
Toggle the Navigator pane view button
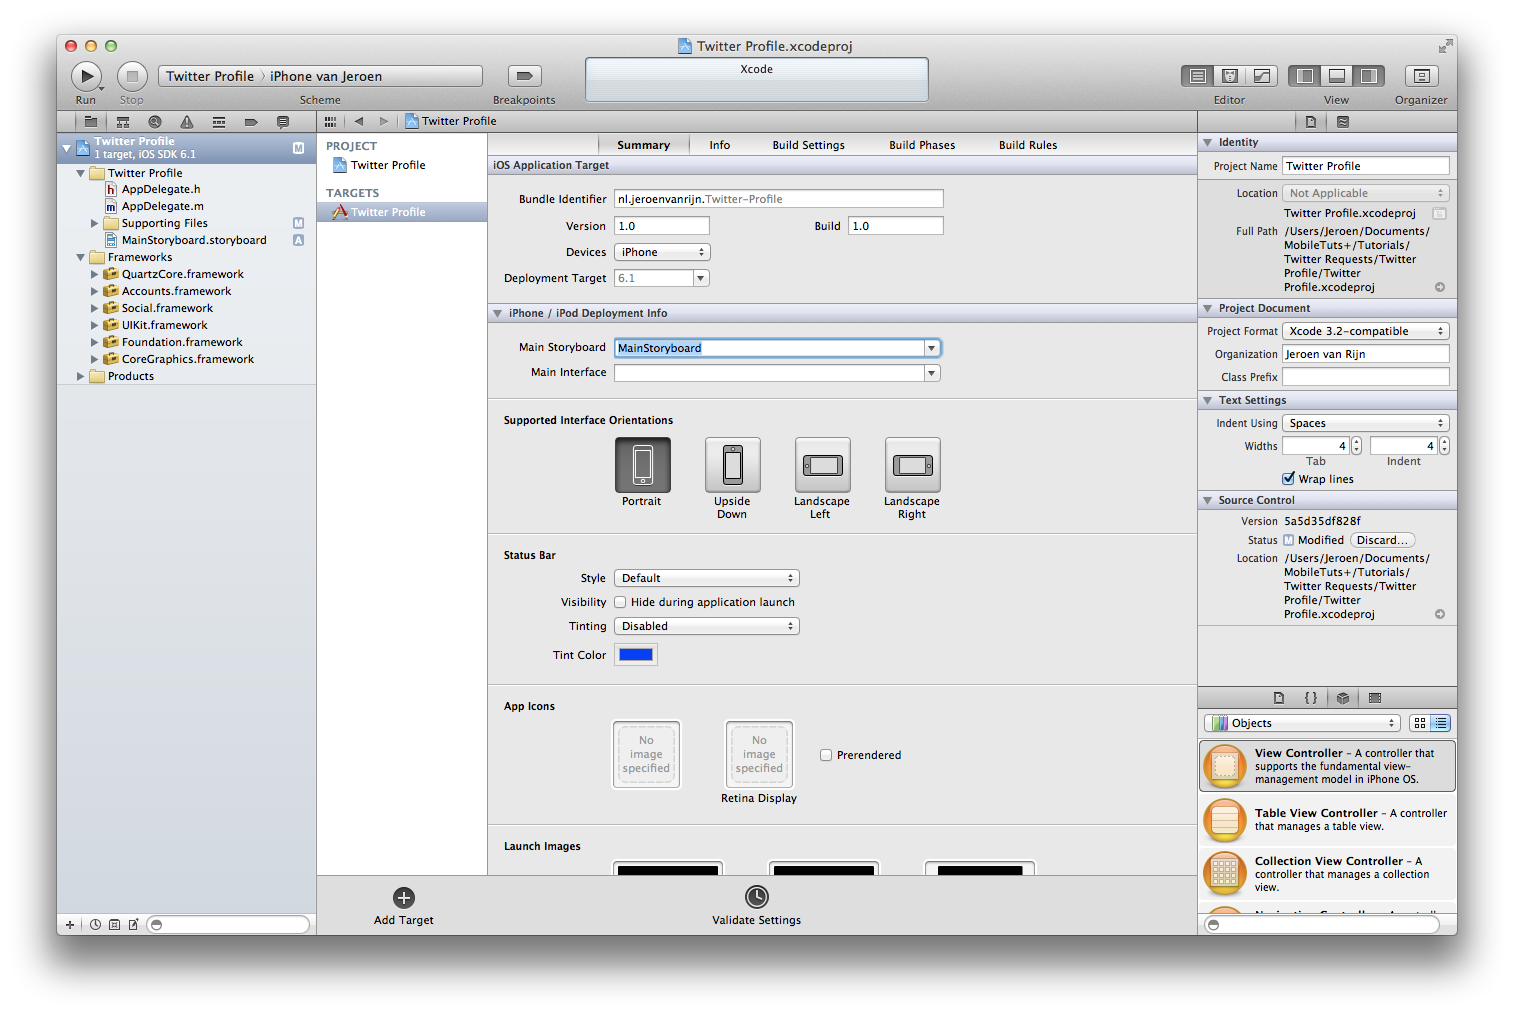tap(1305, 76)
